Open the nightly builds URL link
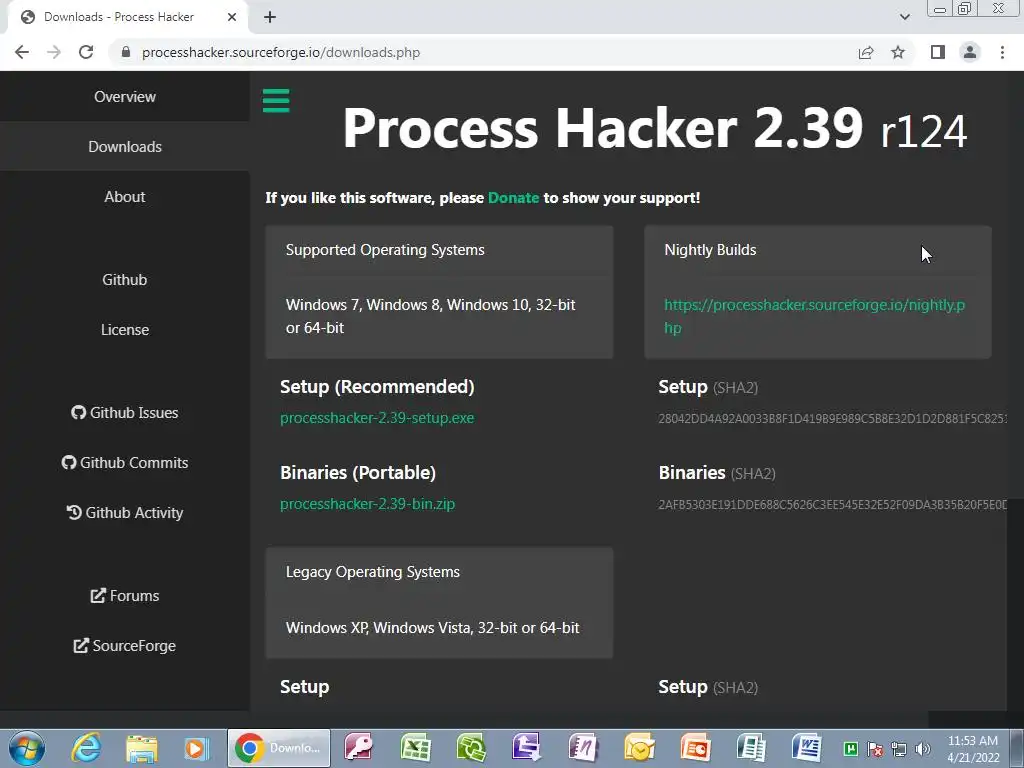This screenshot has width=1024, height=768. [814, 316]
